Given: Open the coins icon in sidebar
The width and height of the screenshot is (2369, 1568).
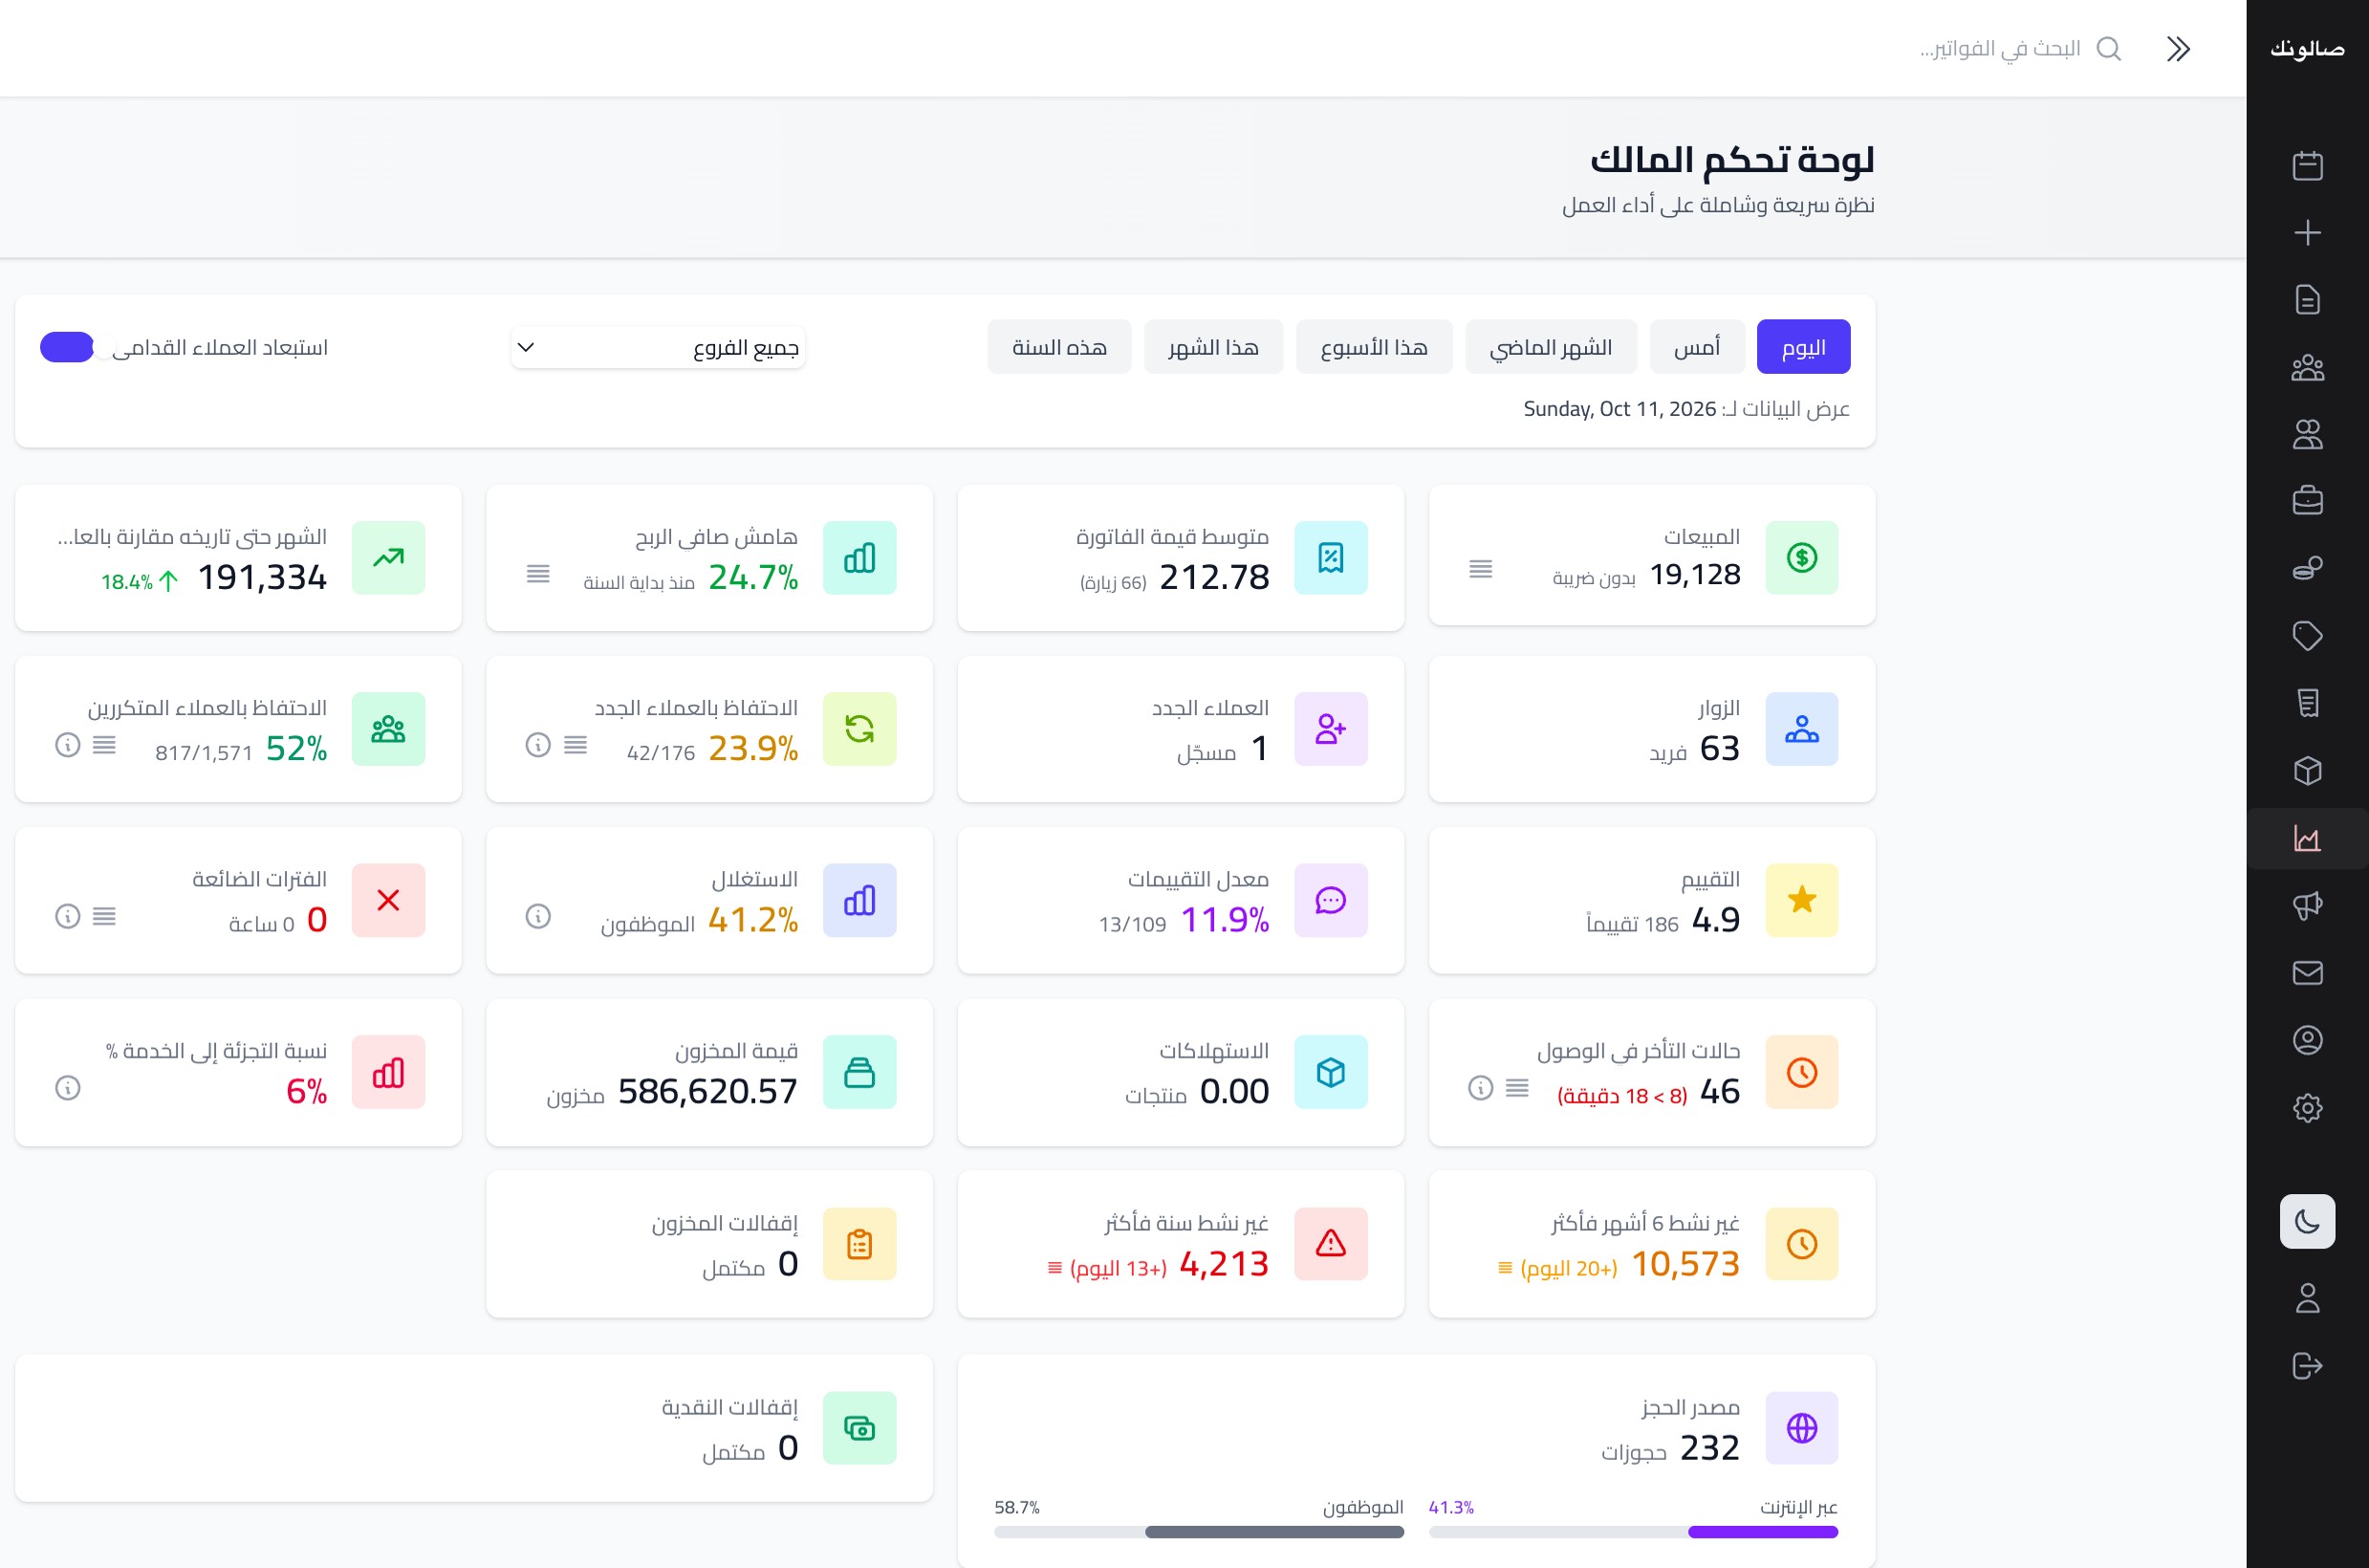Looking at the screenshot, I should pyautogui.click(x=2307, y=569).
